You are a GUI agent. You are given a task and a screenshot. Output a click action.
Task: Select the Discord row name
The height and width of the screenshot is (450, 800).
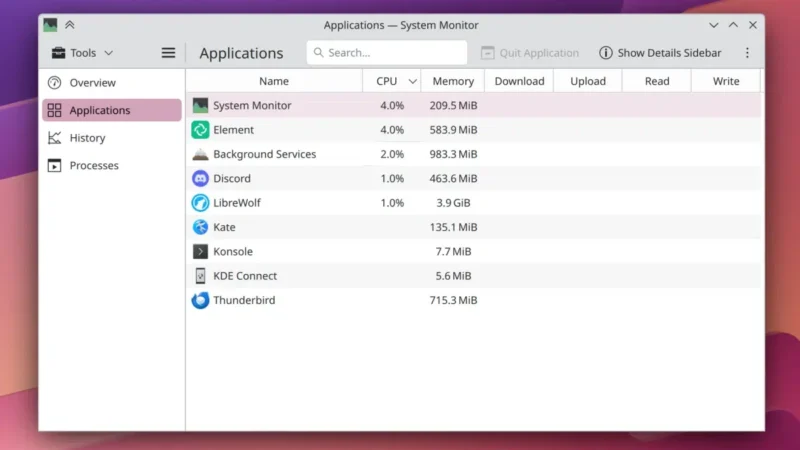(x=232, y=179)
